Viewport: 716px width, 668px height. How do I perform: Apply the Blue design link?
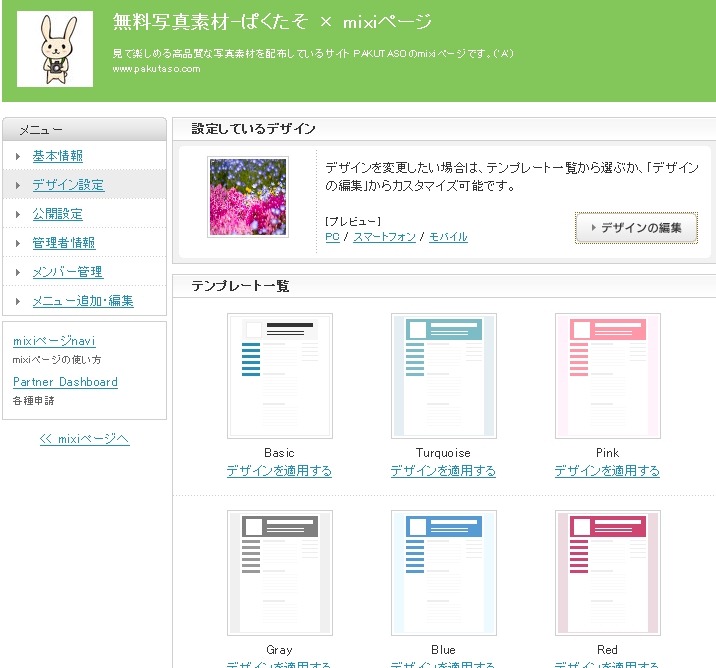tap(443, 664)
